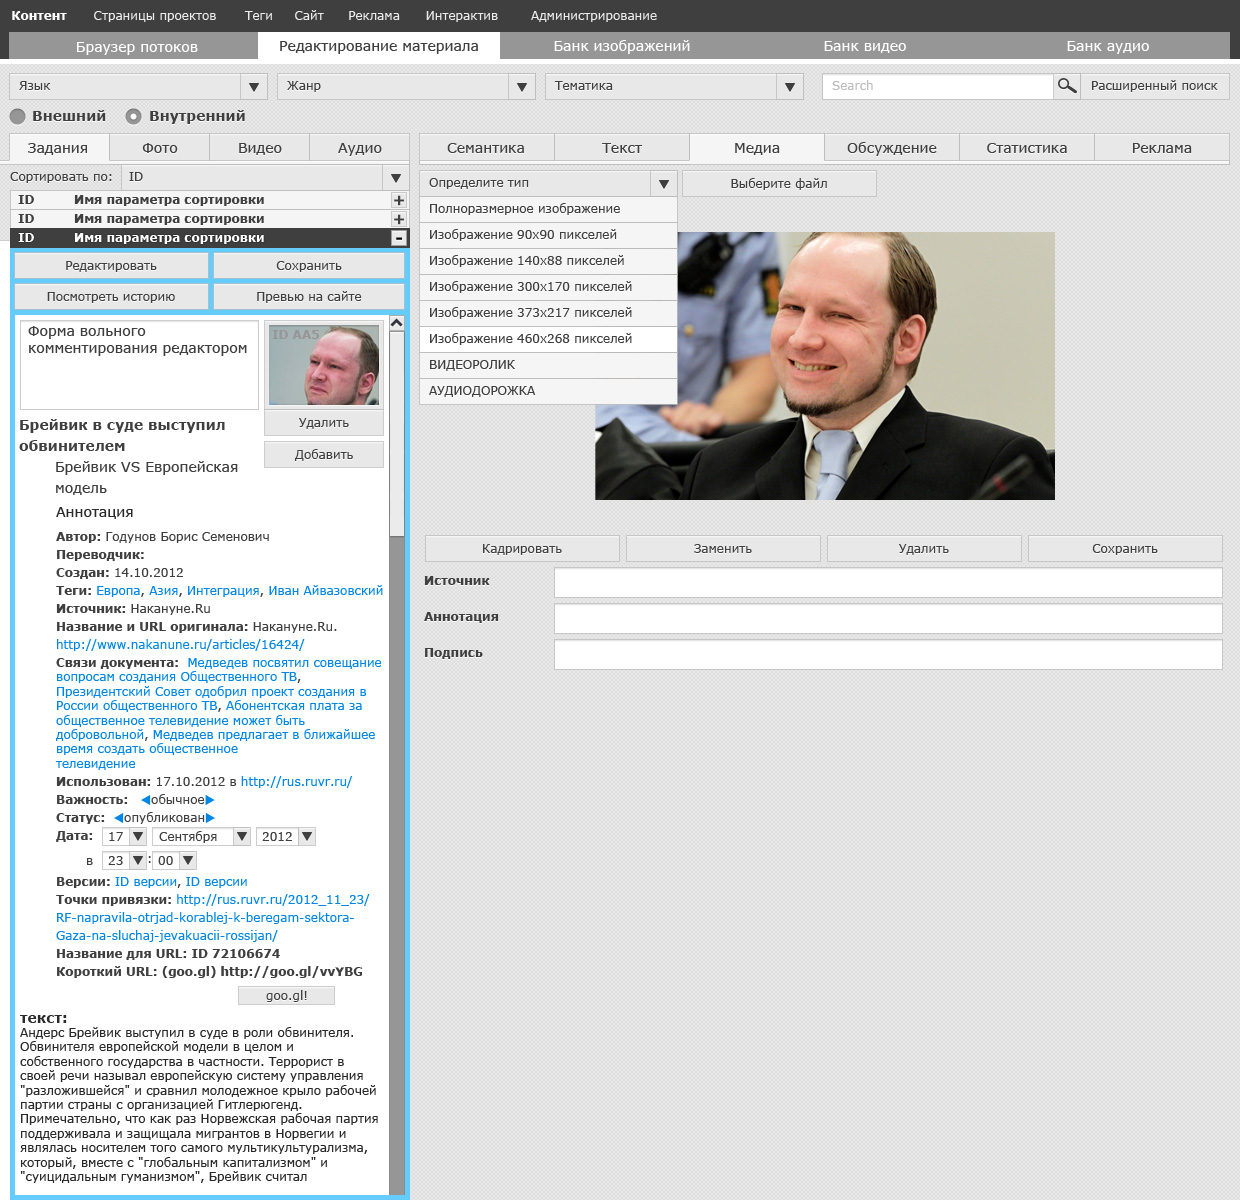1240x1200 pixels.
Task: Select the 'Аудио' tab
Action: (360, 148)
